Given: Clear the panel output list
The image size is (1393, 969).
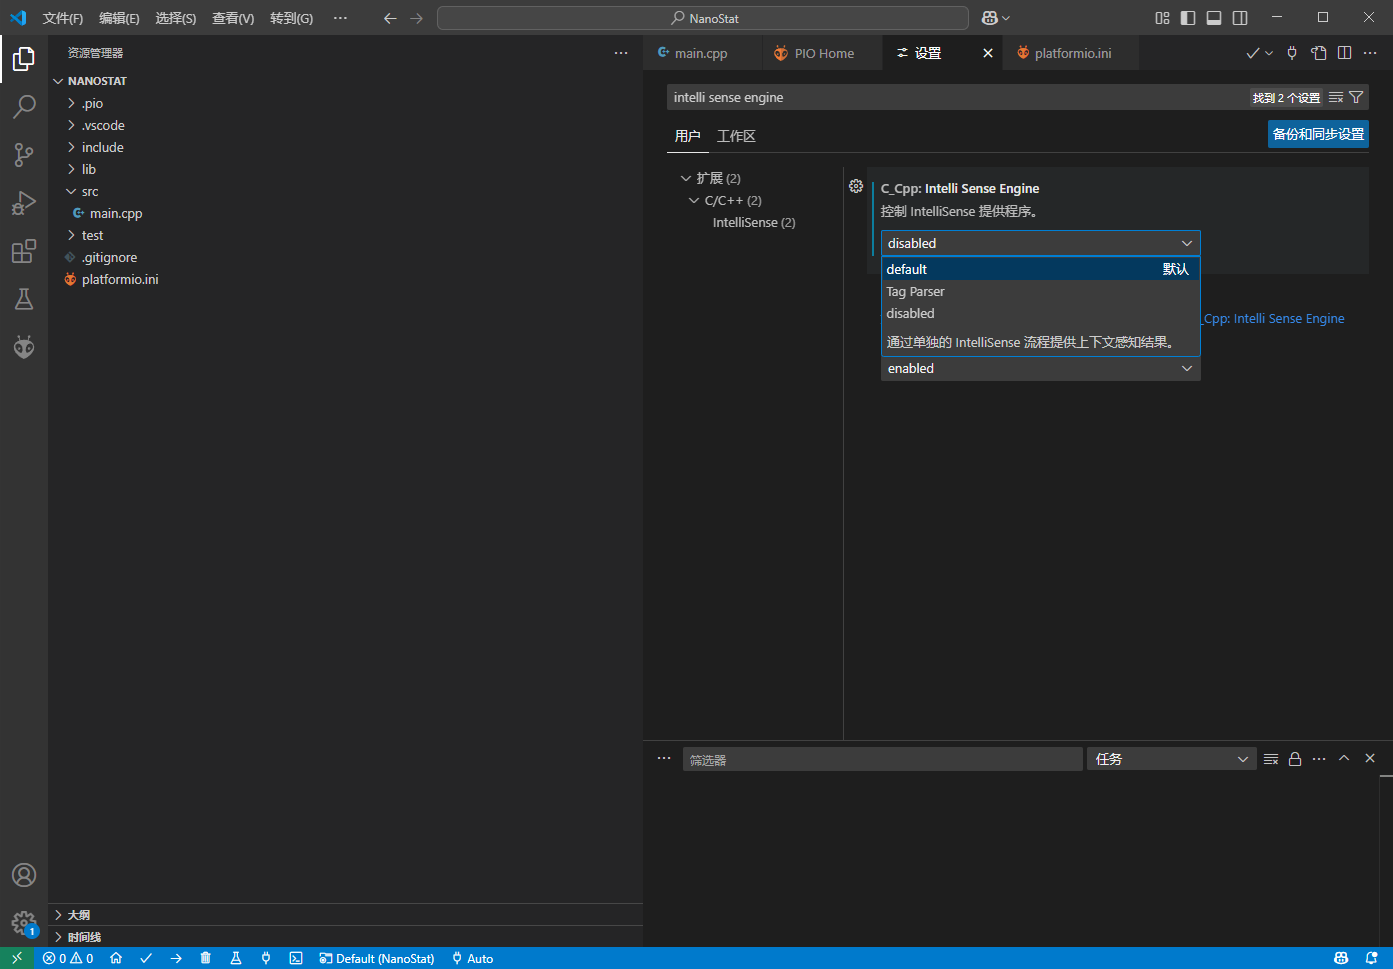Looking at the screenshot, I should tap(1271, 759).
